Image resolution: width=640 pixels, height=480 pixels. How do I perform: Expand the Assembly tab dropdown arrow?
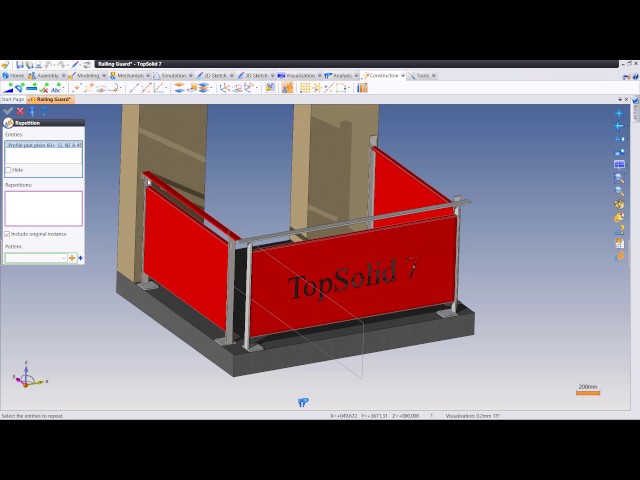63,76
